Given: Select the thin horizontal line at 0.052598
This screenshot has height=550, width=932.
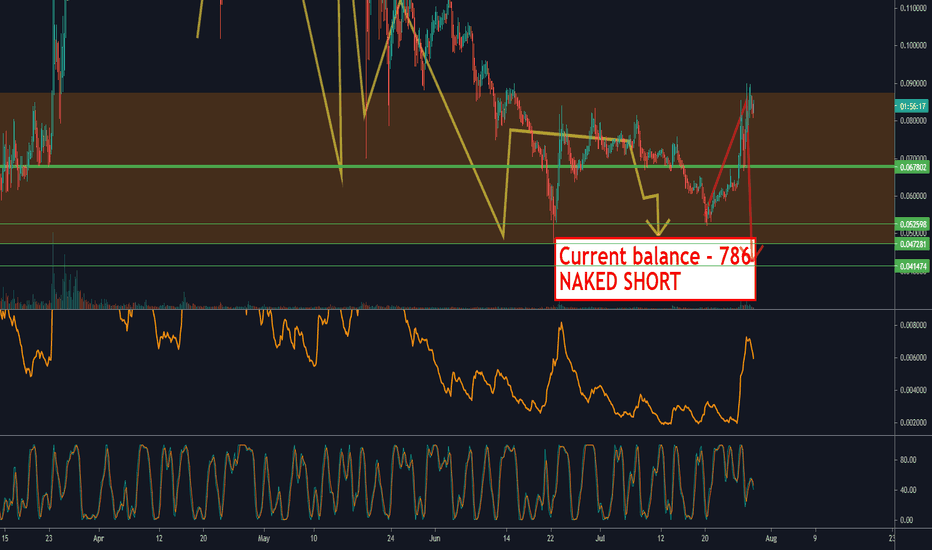Looking at the screenshot, I should click(447, 224).
